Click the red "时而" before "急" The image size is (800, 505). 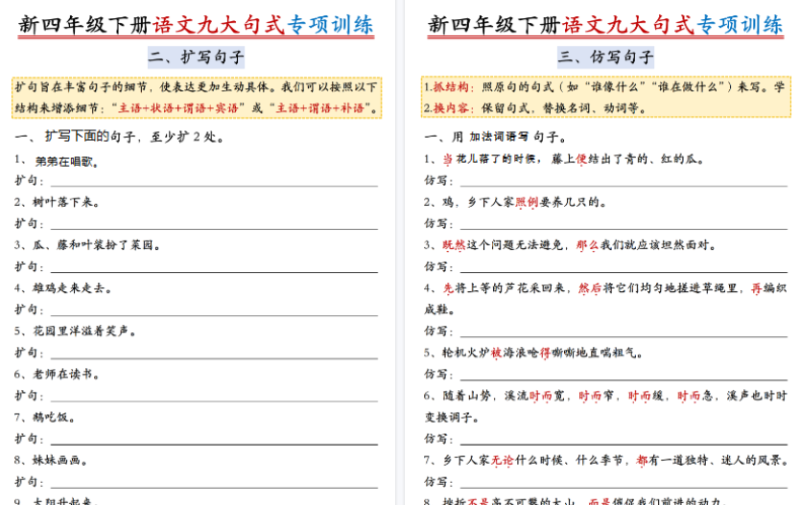pyautogui.click(x=689, y=396)
